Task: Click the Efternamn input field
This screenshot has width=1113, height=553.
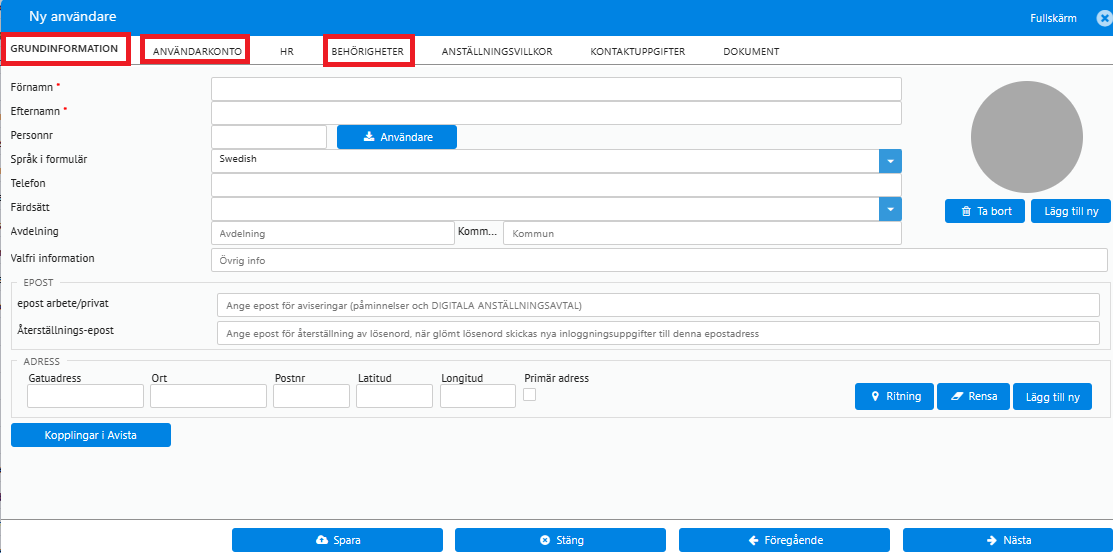Action: coord(556,113)
